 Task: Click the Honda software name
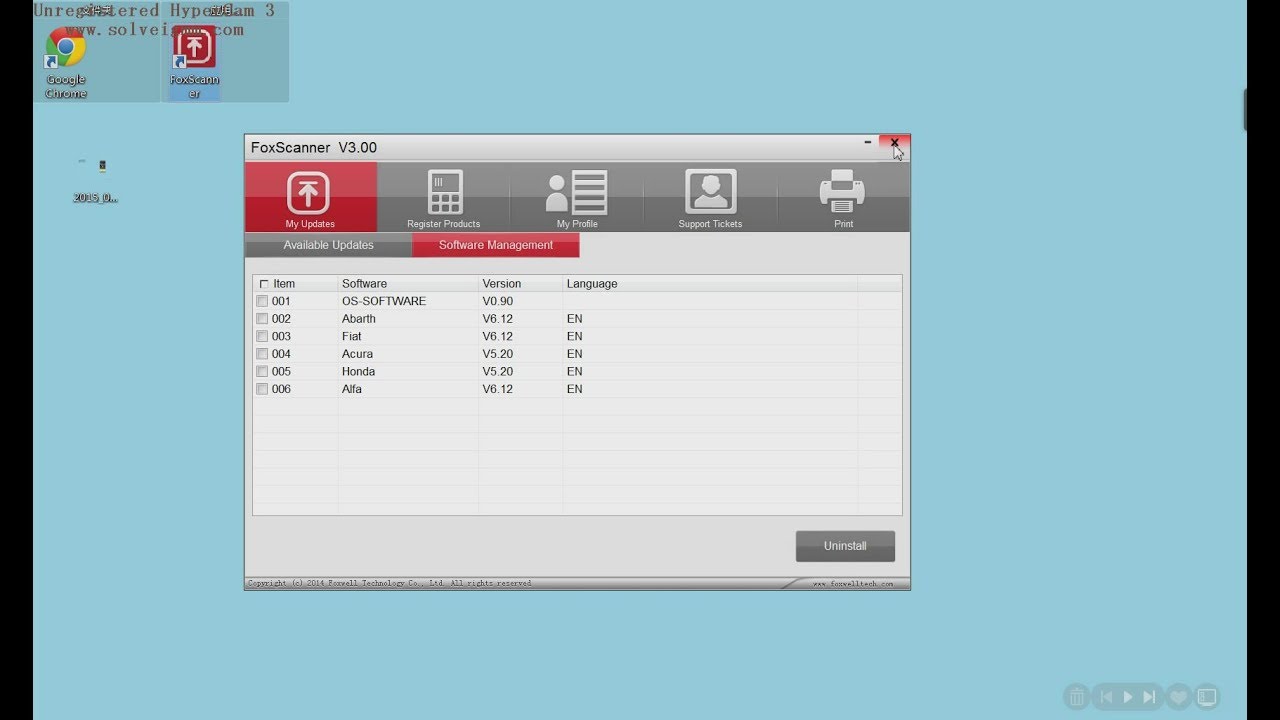pos(358,371)
